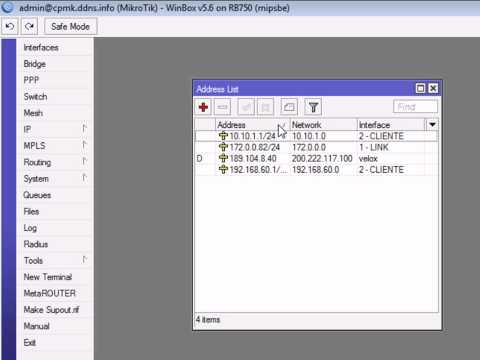Open the MetaROUTER menu
480x360 pixels.
point(55,293)
